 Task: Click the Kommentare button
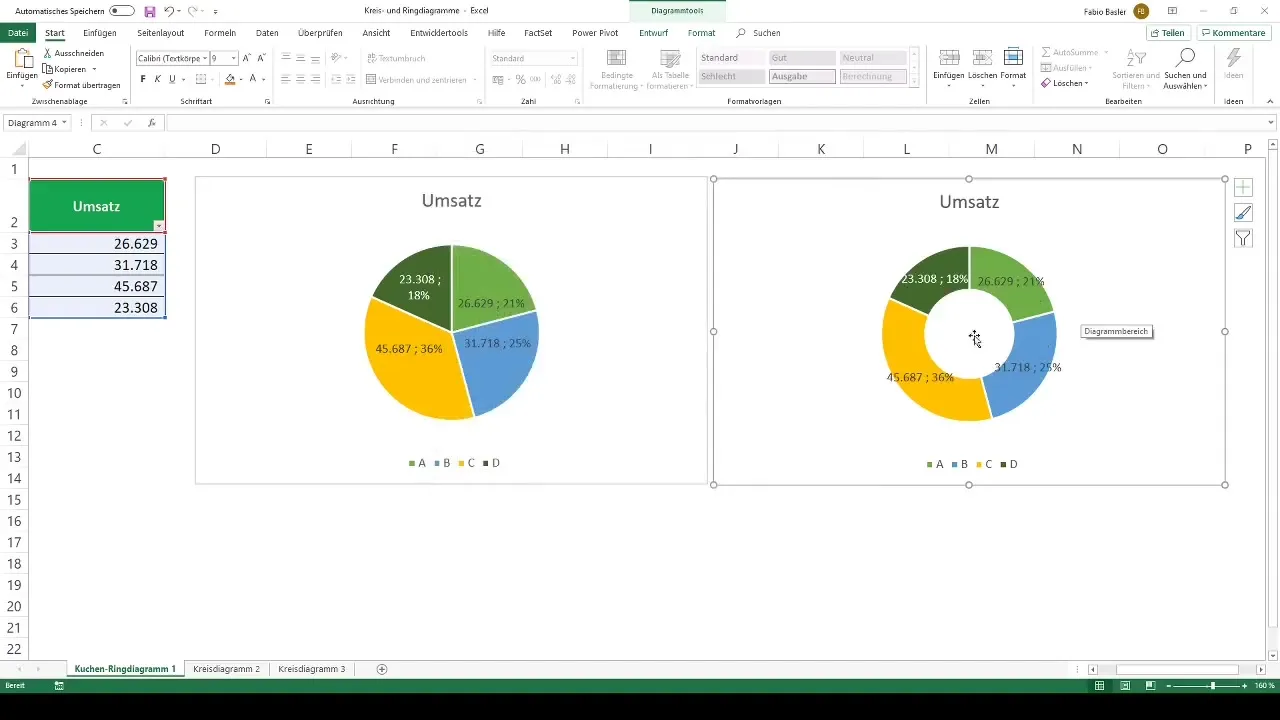point(1233,33)
